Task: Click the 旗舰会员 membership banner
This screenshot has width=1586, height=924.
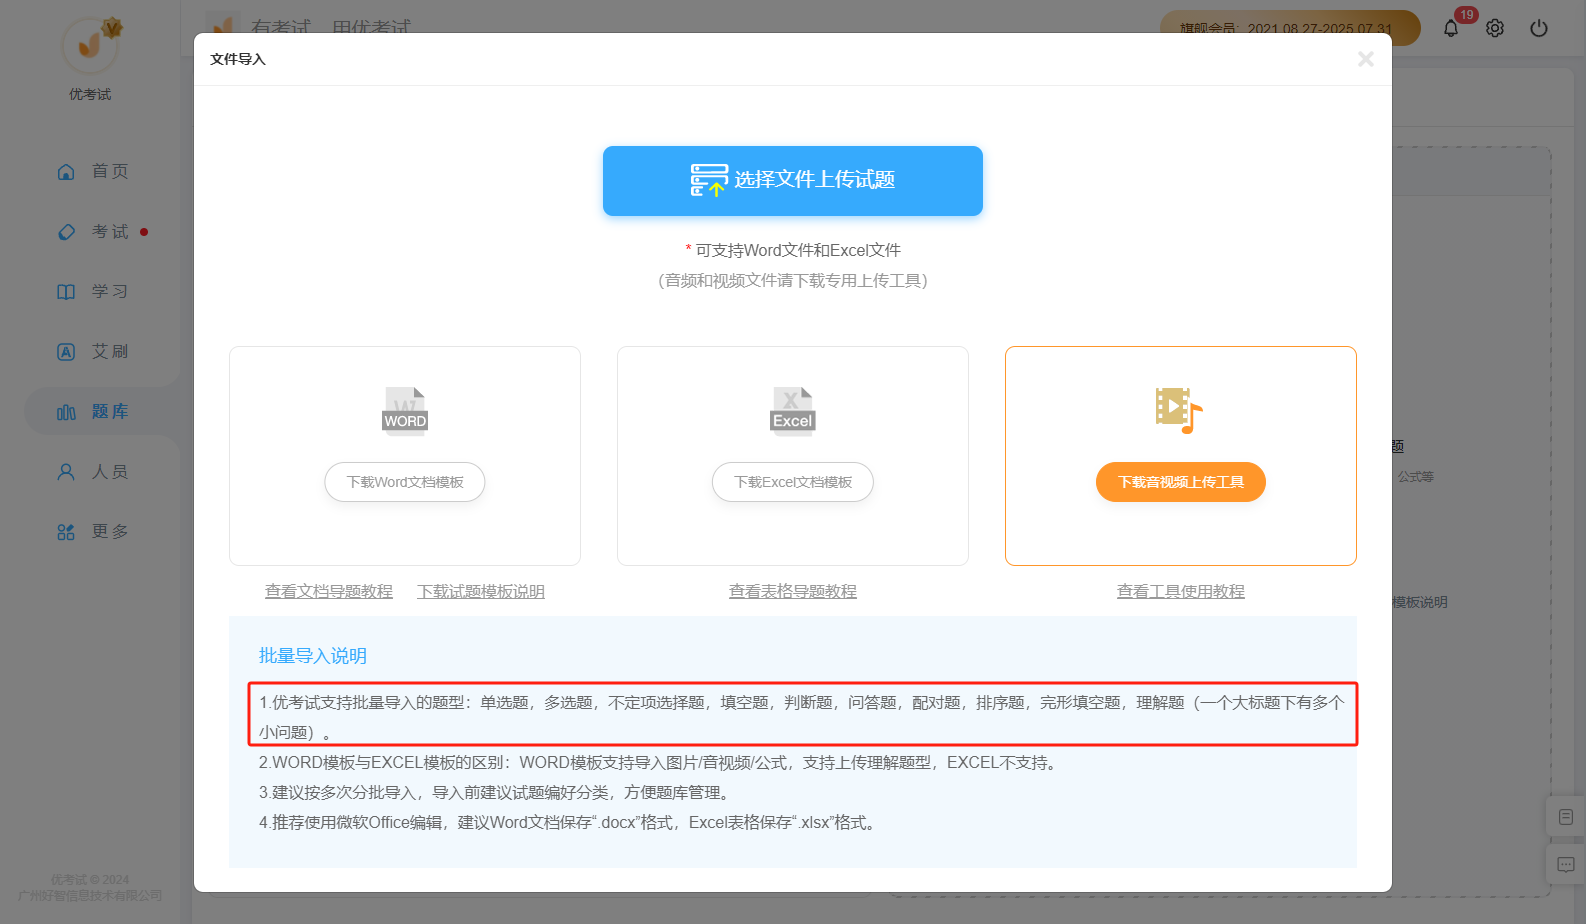Action: click(1290, 28)
